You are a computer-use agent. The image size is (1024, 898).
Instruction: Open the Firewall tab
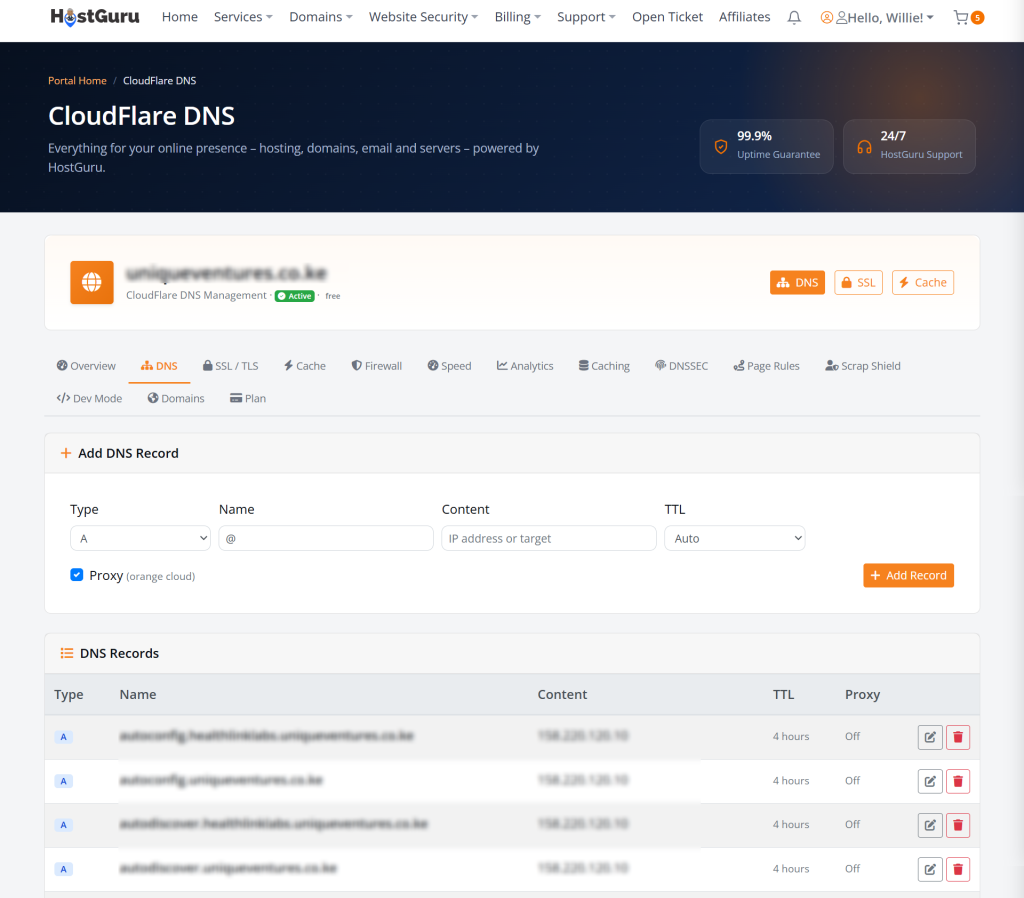[377, 366]
